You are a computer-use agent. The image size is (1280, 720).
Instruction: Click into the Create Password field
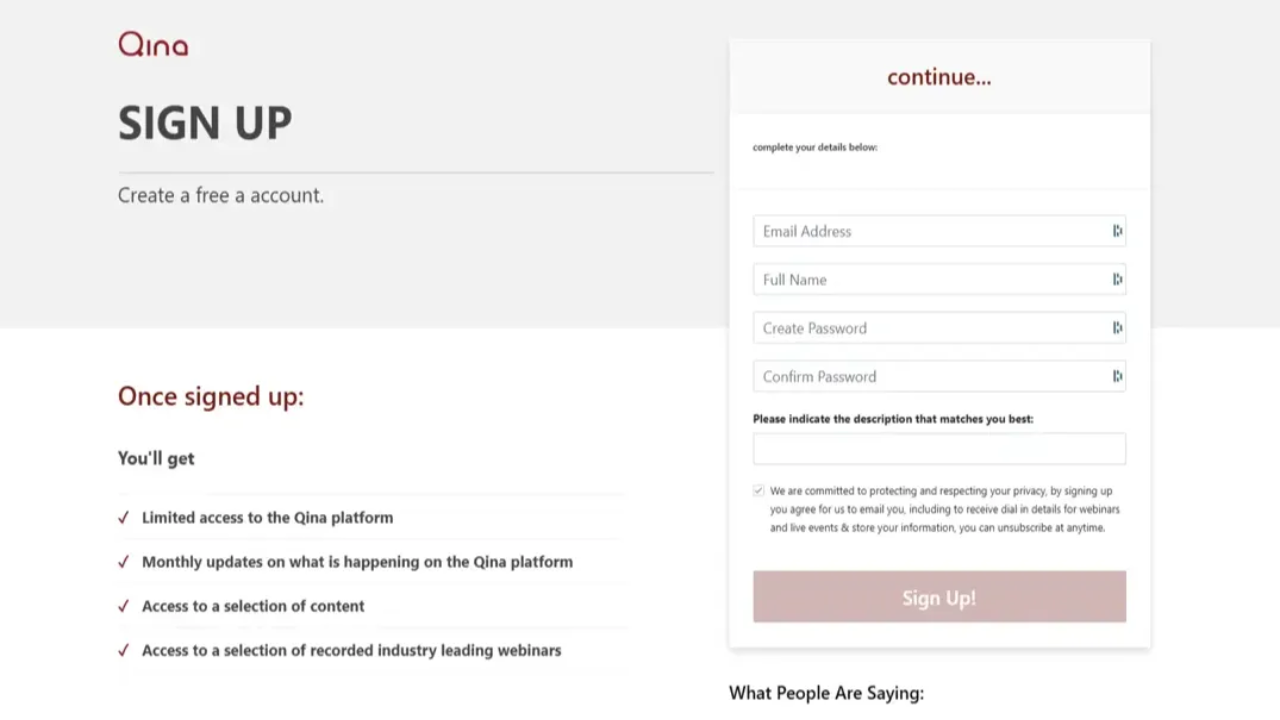click(x=930, y=328)
